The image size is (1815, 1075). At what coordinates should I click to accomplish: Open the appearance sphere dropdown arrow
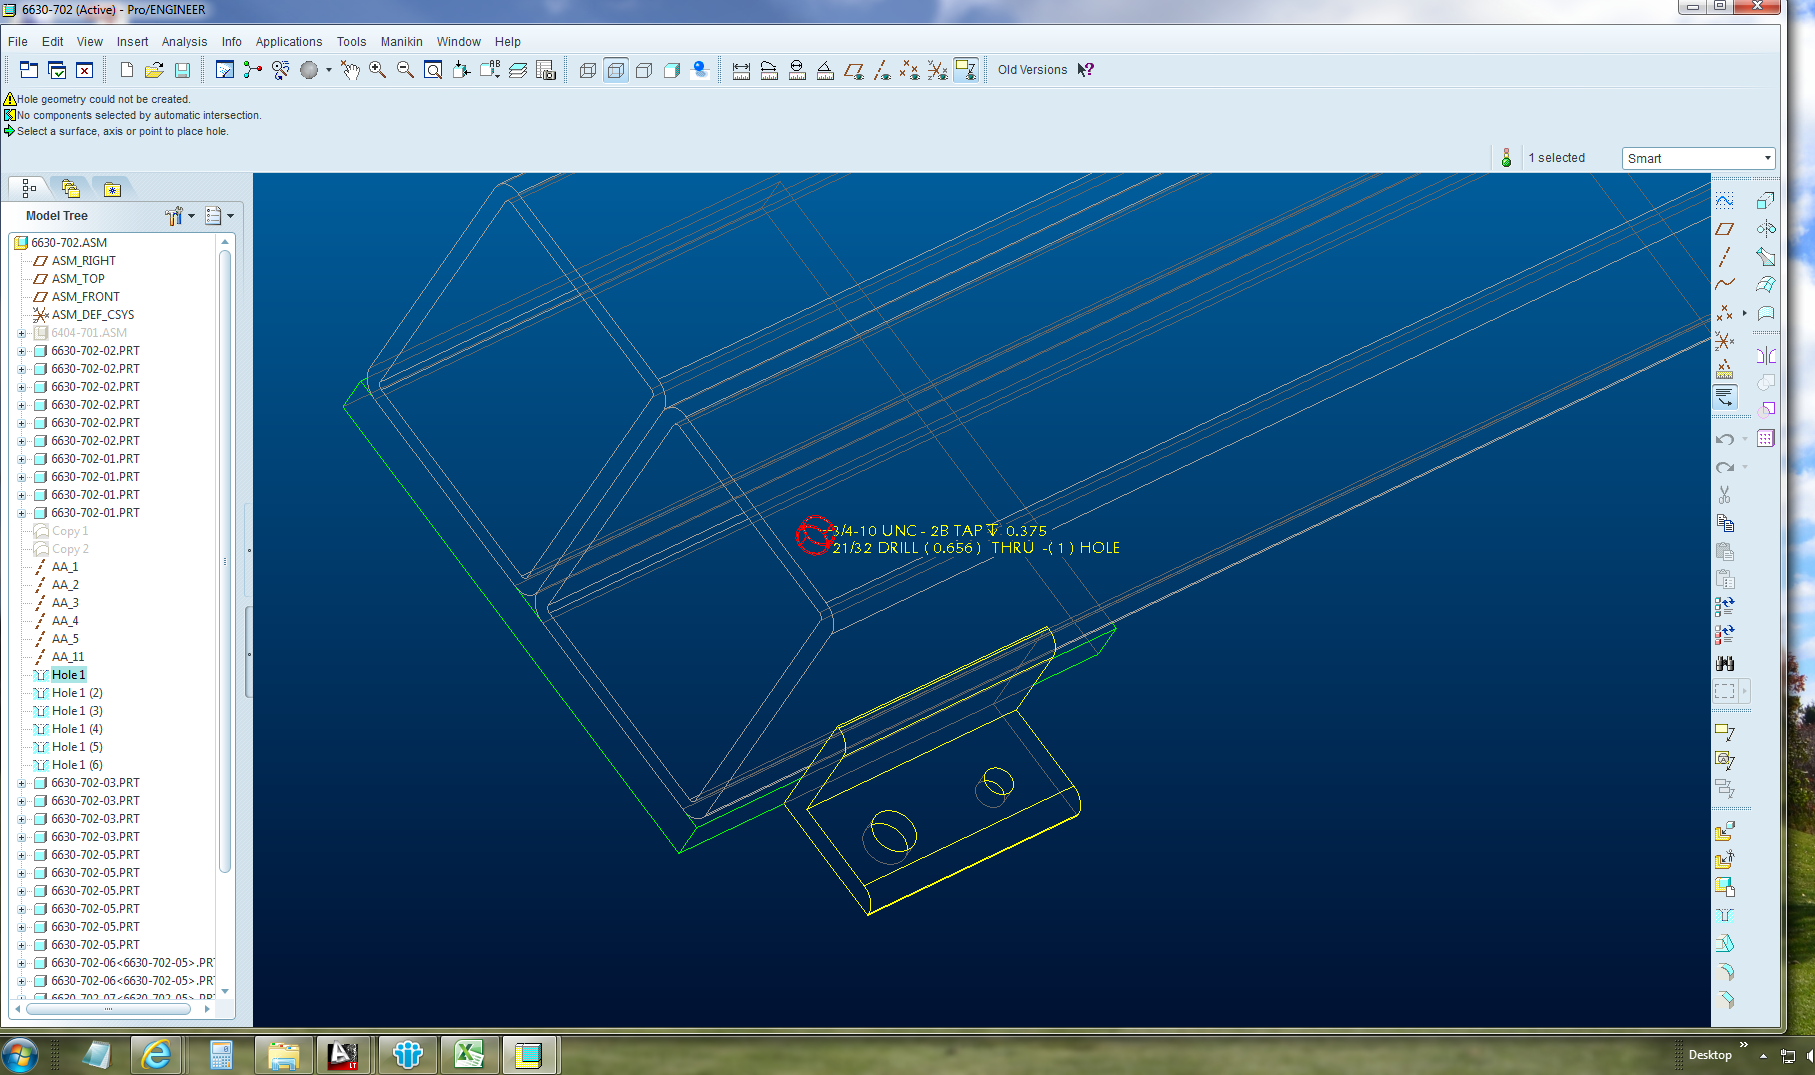tap(329, 70)
